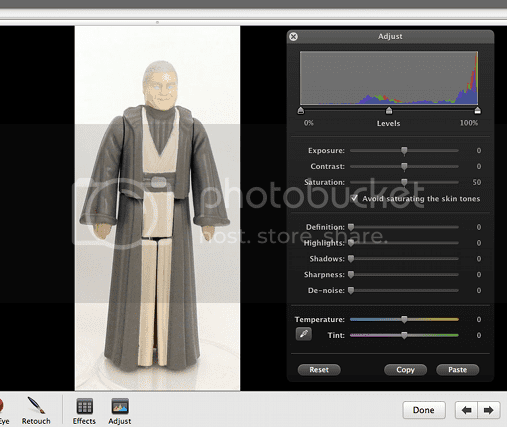Click the Levels label
Viewport: 507px width, 427px height.
(388, 123)
